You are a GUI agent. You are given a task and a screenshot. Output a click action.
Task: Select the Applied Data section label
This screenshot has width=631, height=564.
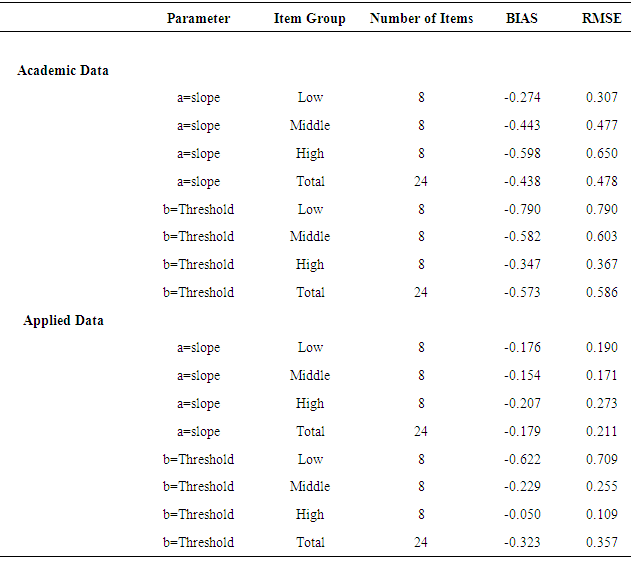(63, 321)
